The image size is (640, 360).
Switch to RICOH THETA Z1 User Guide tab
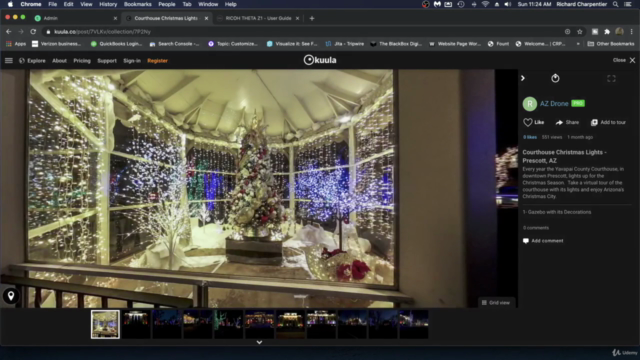pyautogui.click(x=258, y=18)
